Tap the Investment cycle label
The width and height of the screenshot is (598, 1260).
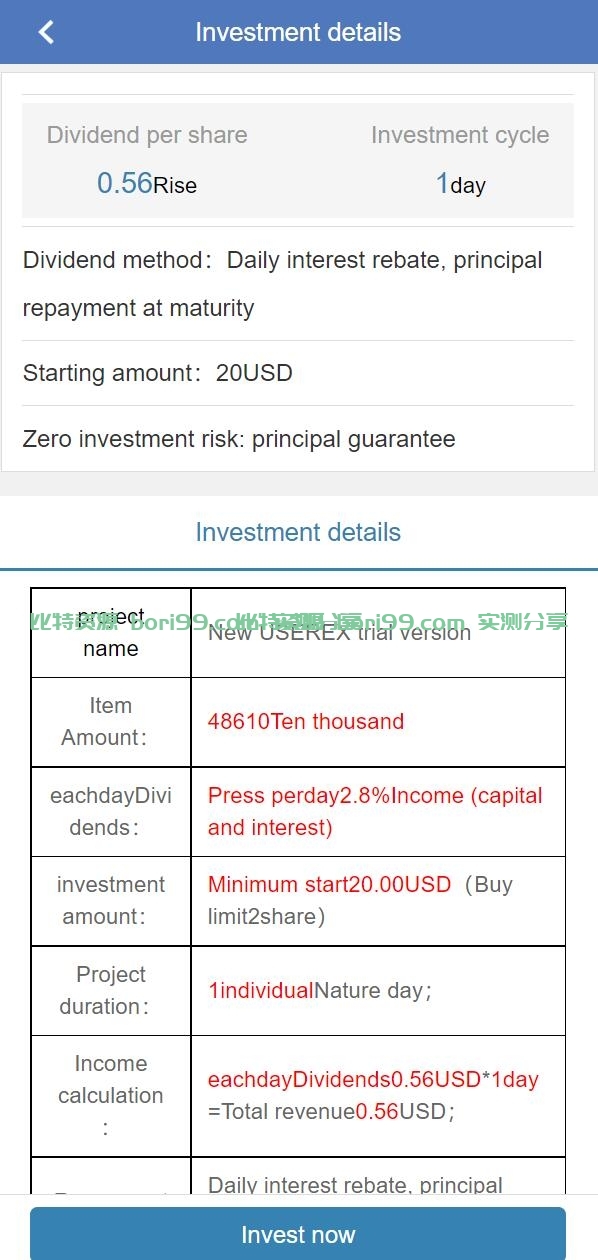460,135
